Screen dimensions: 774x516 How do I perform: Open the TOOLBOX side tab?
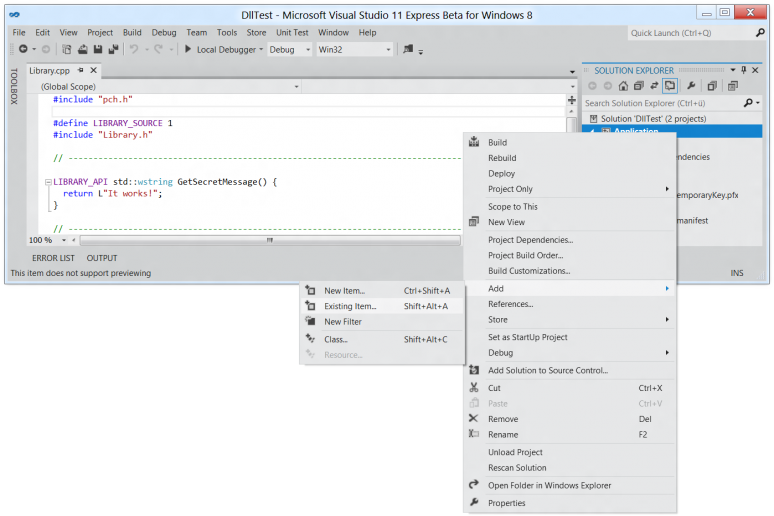click(14, 86)
